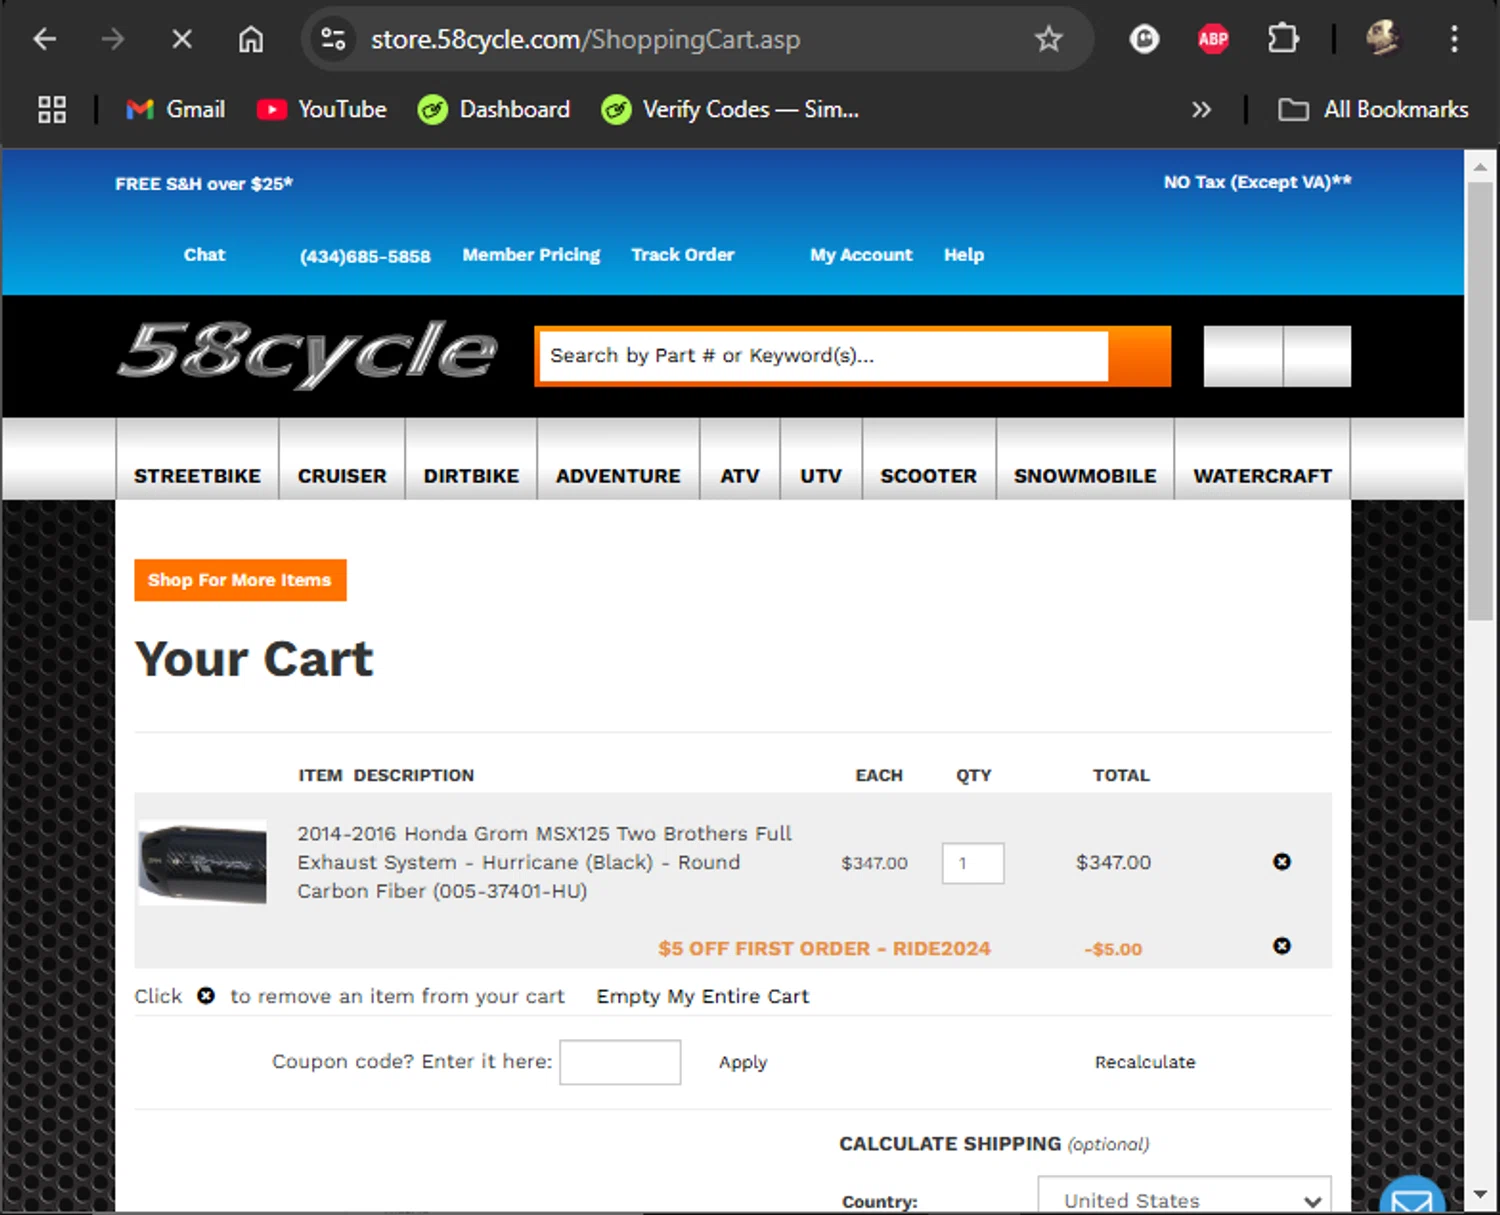The height and width of the screenshot is (1215, 1500).
Task: Open the browser home page
Action: pyautogui.click(x=250, y=39)
